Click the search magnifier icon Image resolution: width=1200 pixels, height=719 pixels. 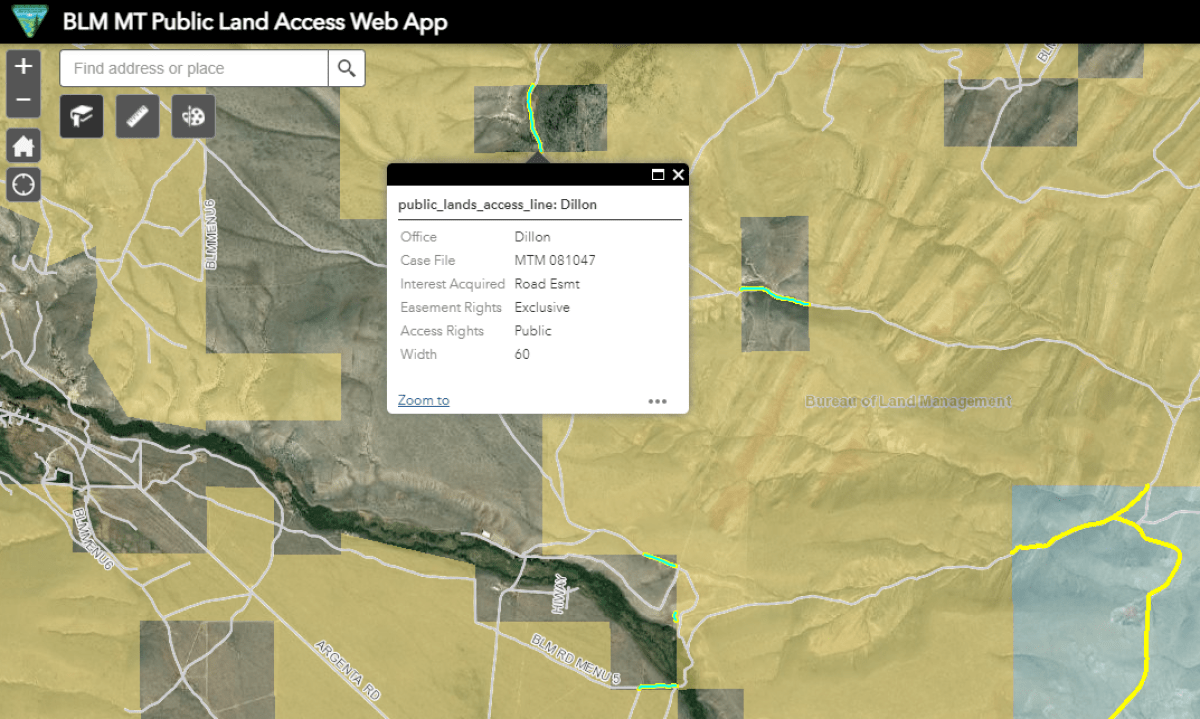(346, 68)
